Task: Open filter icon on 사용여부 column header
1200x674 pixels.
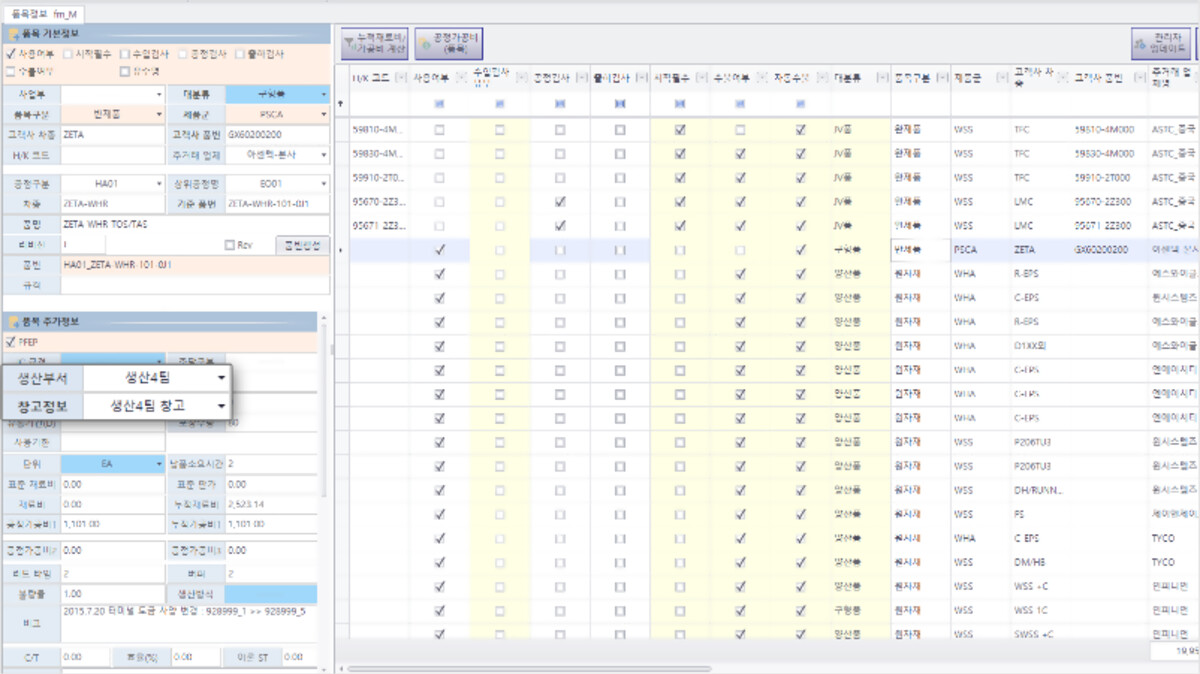Action: point(460,77)
